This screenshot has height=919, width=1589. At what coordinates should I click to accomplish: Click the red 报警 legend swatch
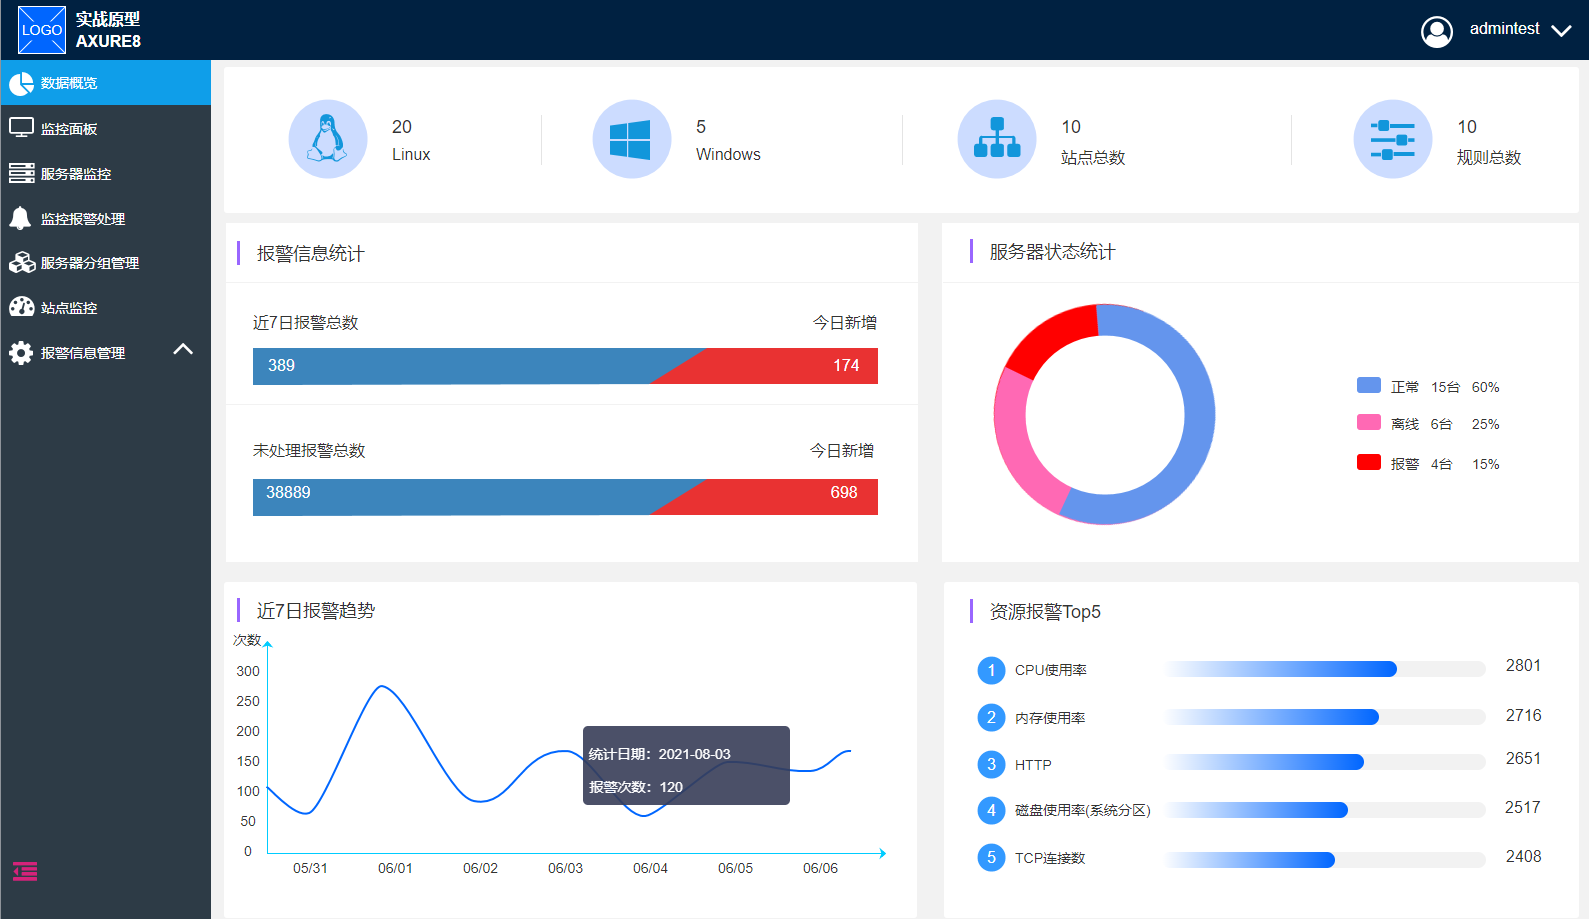1369,462
